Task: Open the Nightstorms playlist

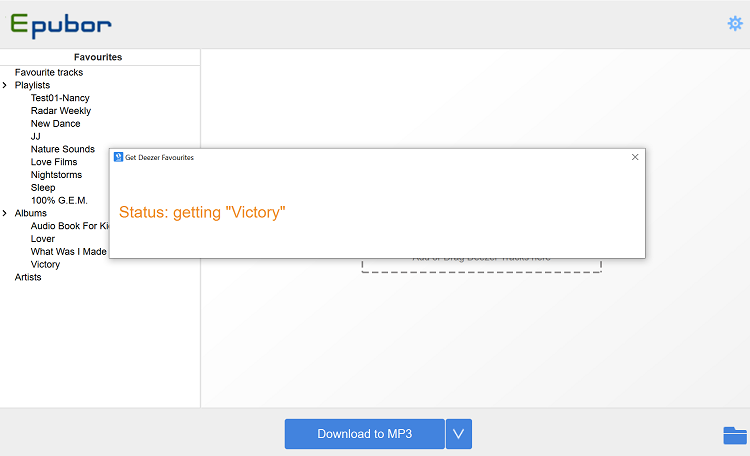Action: pyautogui.click(x=56, y=175)
